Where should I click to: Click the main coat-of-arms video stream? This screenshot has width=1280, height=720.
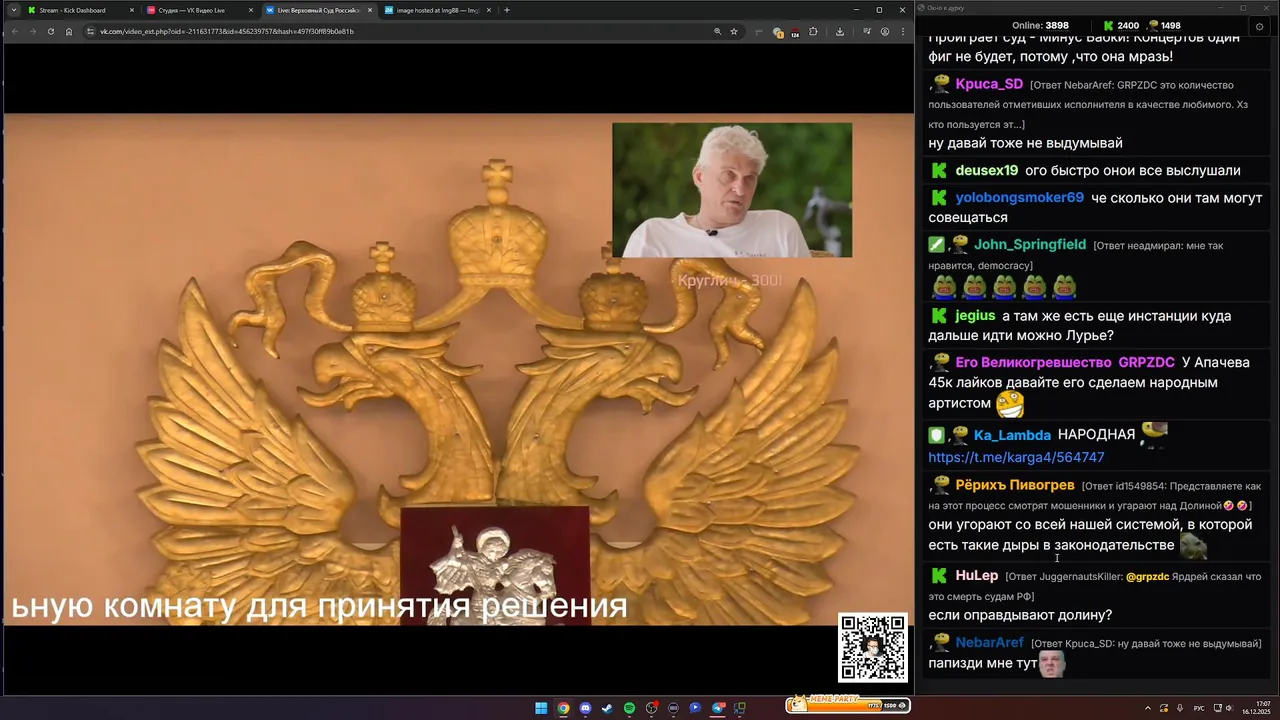pos(459,369)
